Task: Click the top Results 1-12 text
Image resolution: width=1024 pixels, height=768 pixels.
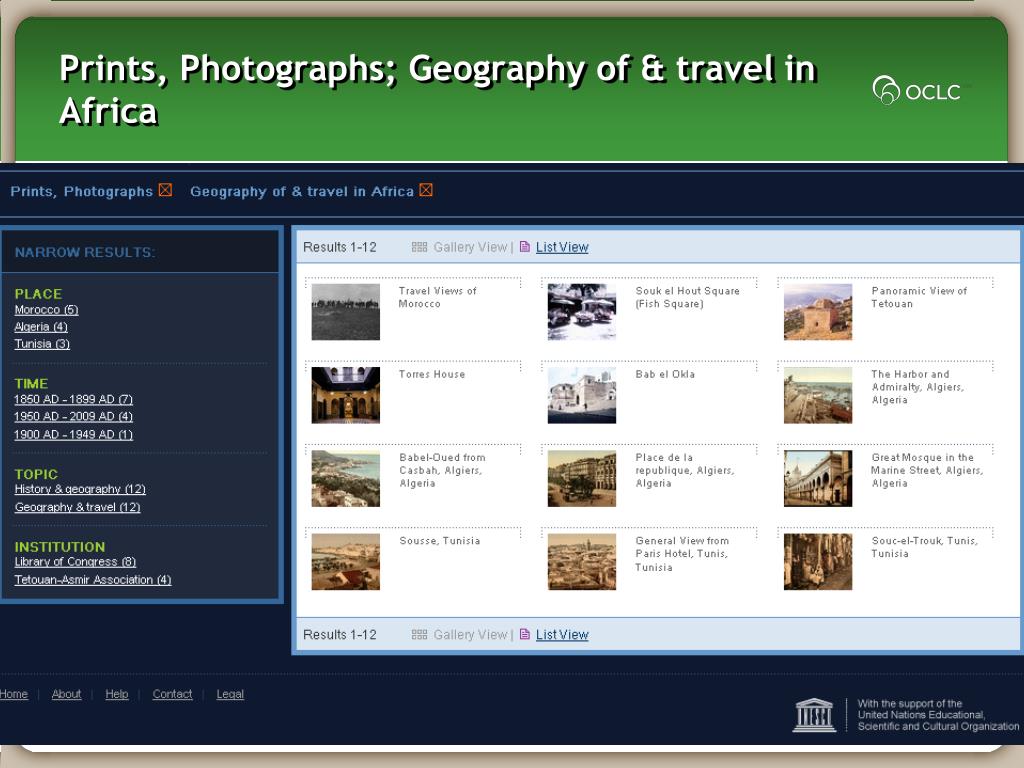Action: click(340, 247)
